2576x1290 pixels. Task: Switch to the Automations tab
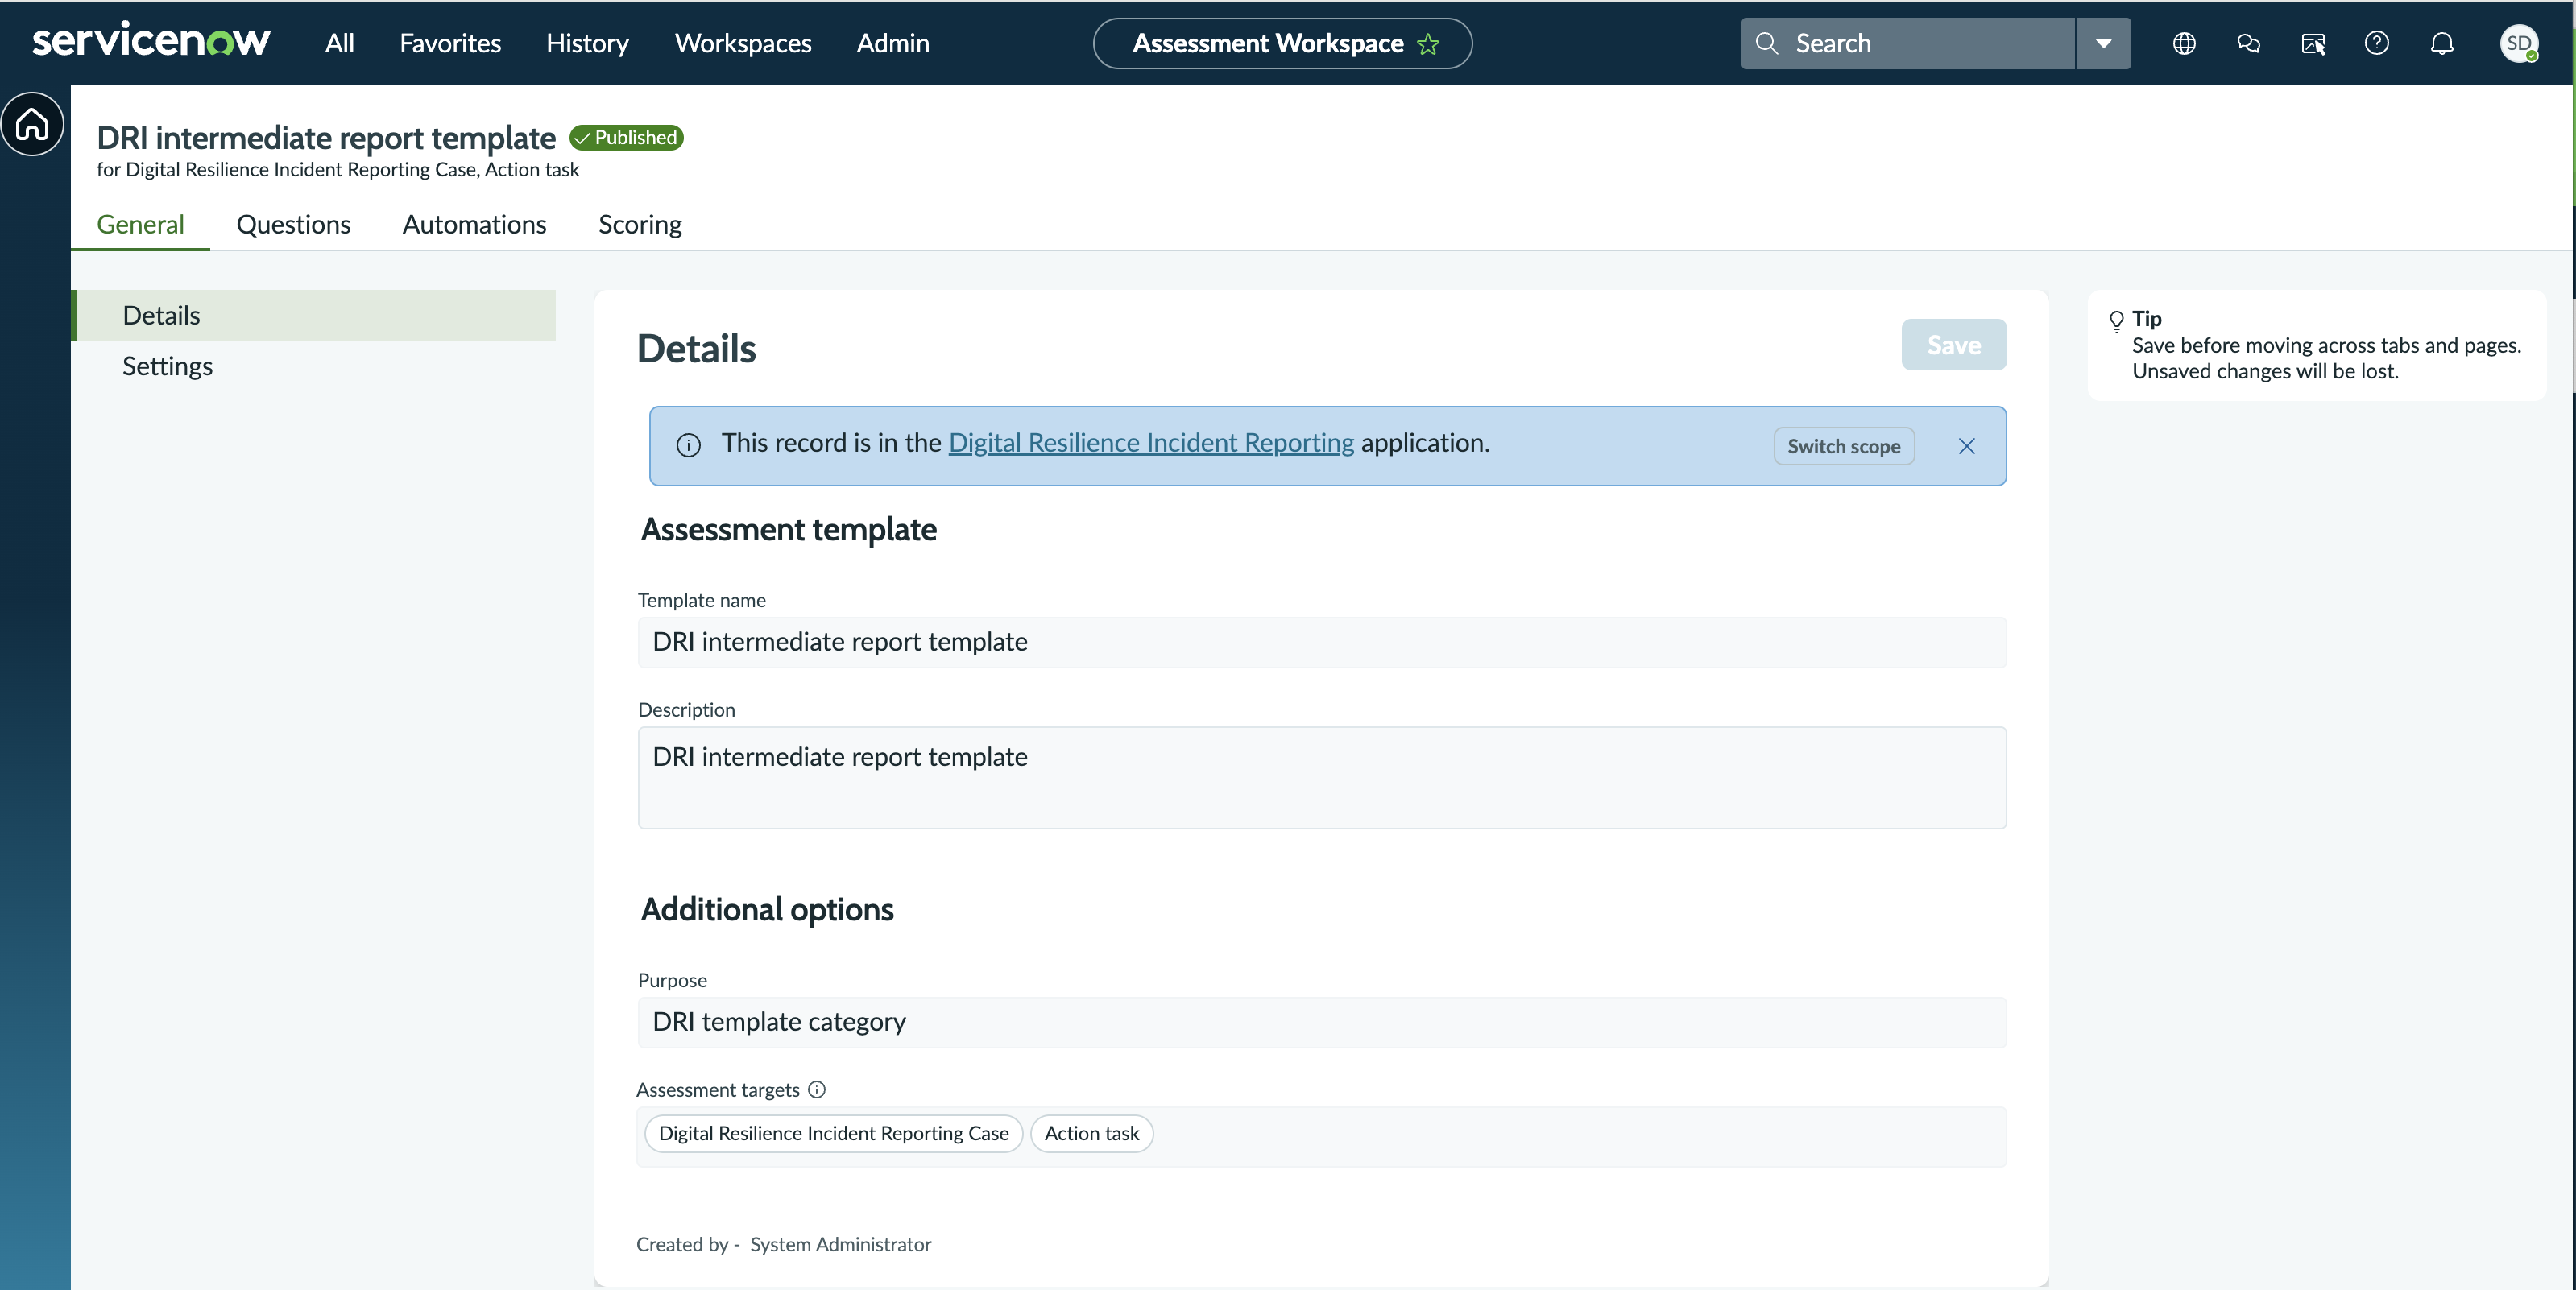pos(474,224)
